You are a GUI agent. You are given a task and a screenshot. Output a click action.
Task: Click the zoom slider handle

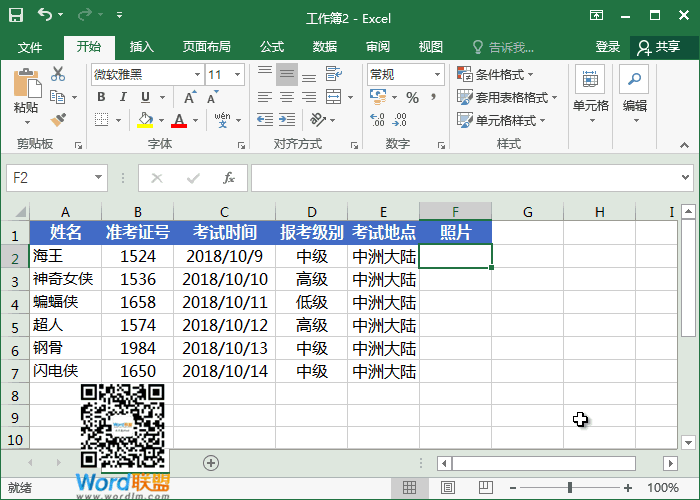pyautogui.click(x=570, y=488)
